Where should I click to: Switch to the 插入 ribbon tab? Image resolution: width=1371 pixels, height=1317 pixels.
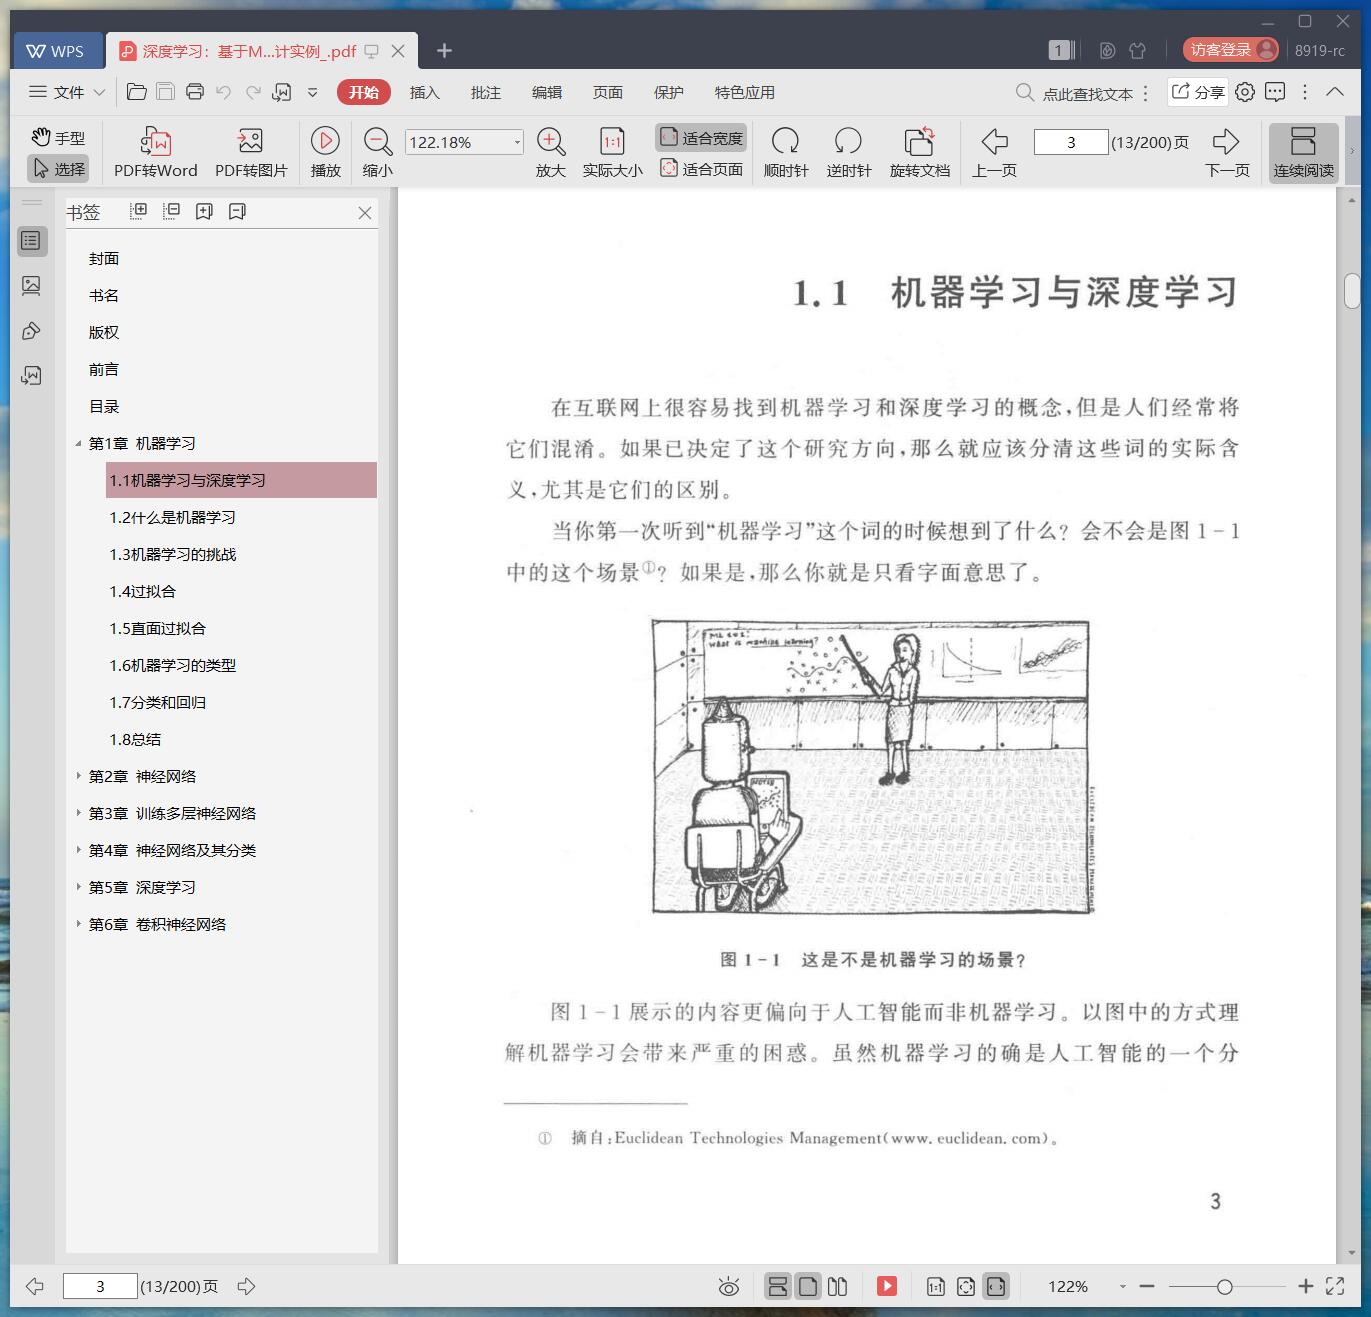pos(424,92)
